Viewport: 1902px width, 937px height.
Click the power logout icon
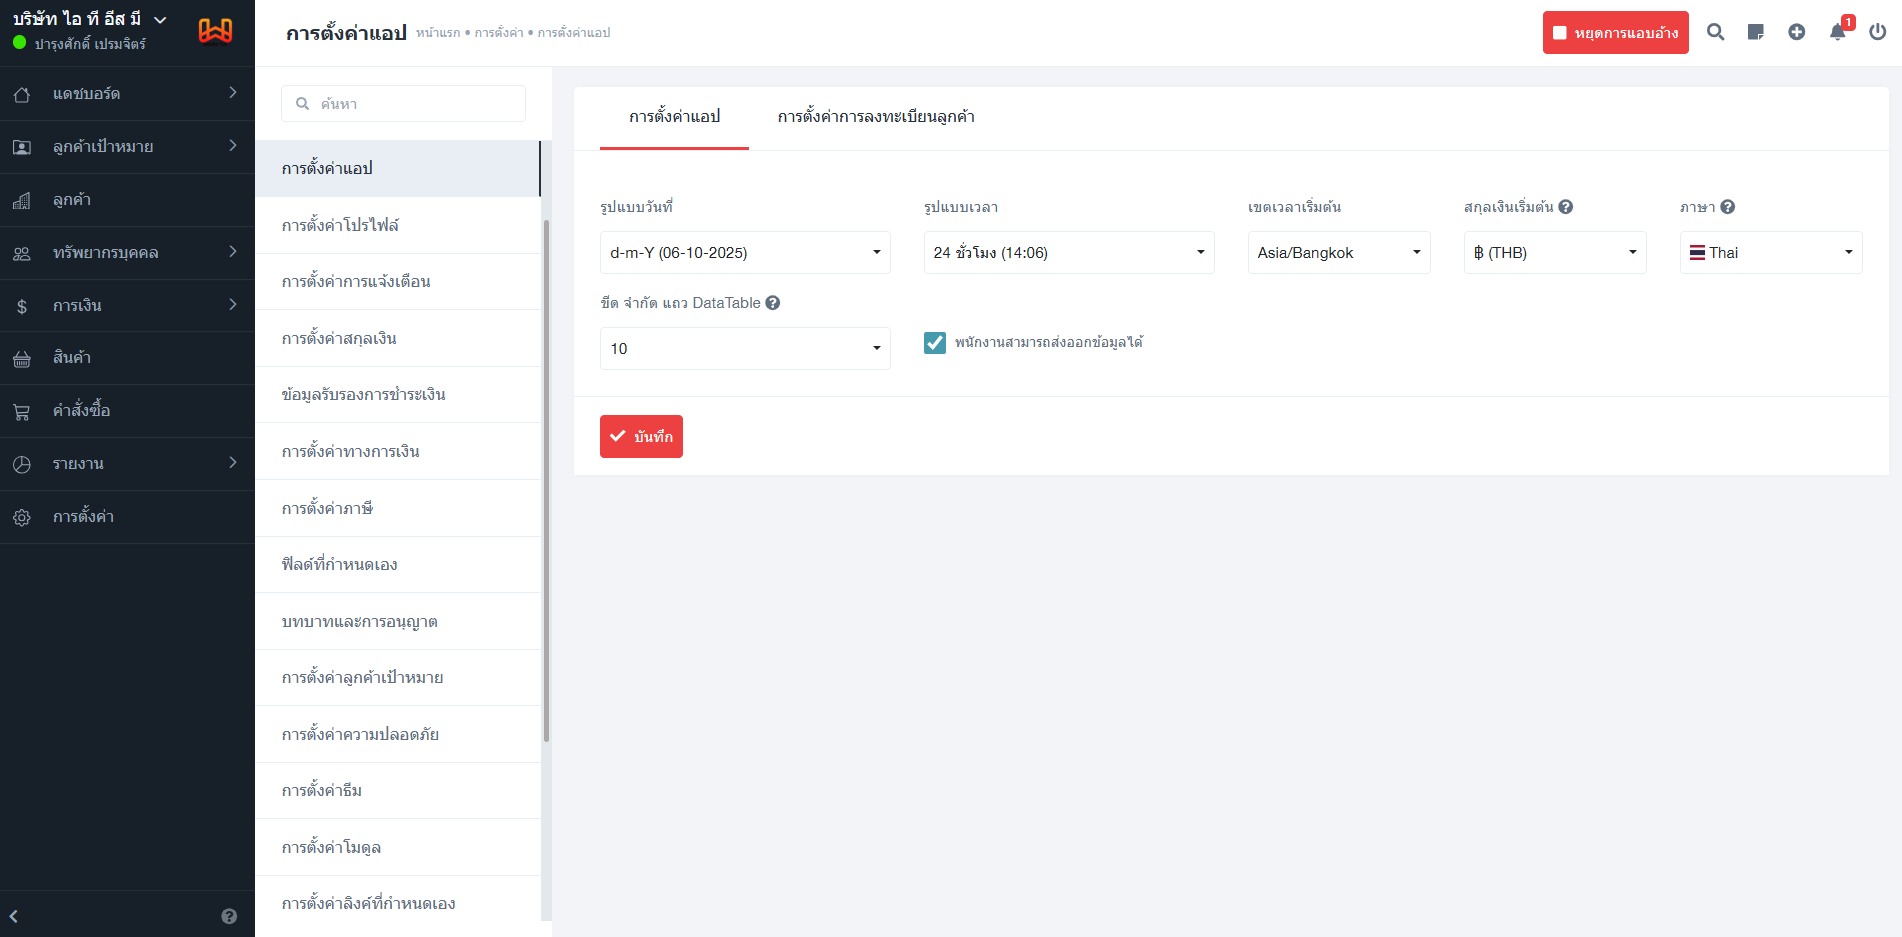tap(1877, 32)
